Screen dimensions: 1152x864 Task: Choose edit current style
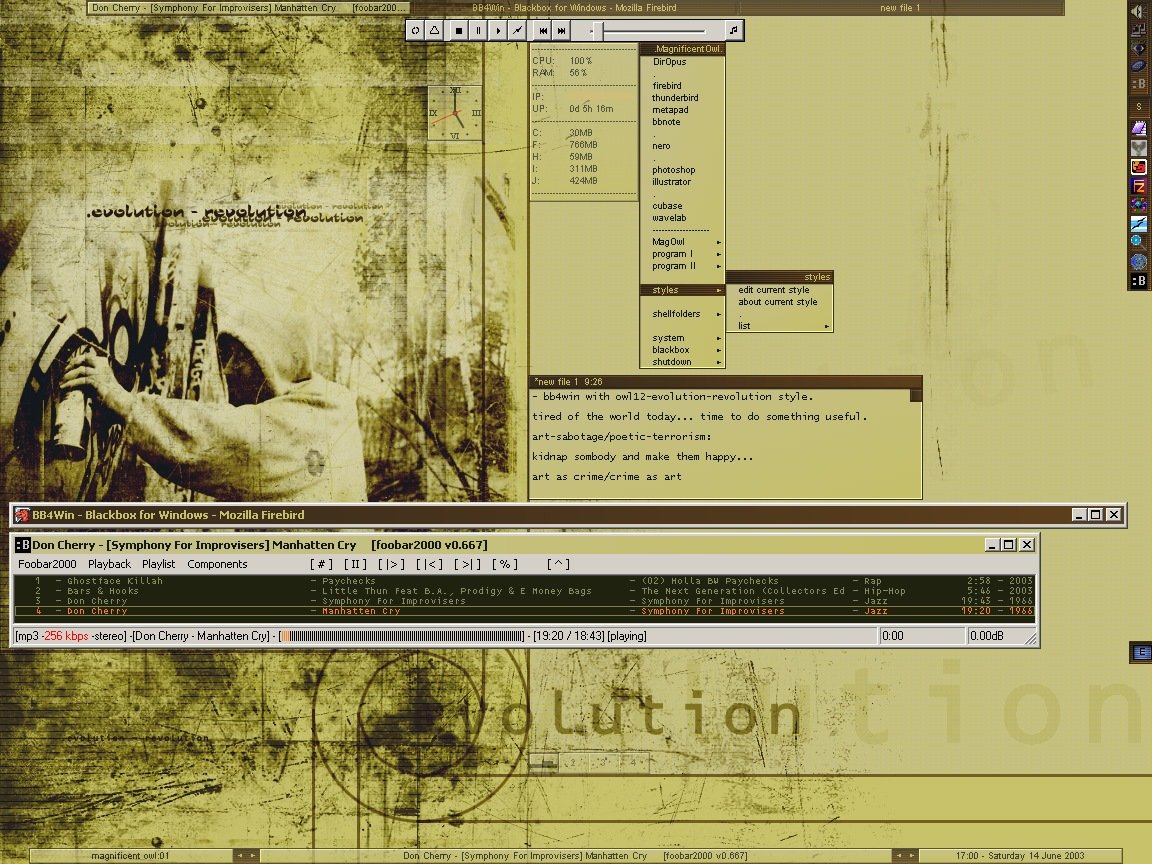point(780,289)
